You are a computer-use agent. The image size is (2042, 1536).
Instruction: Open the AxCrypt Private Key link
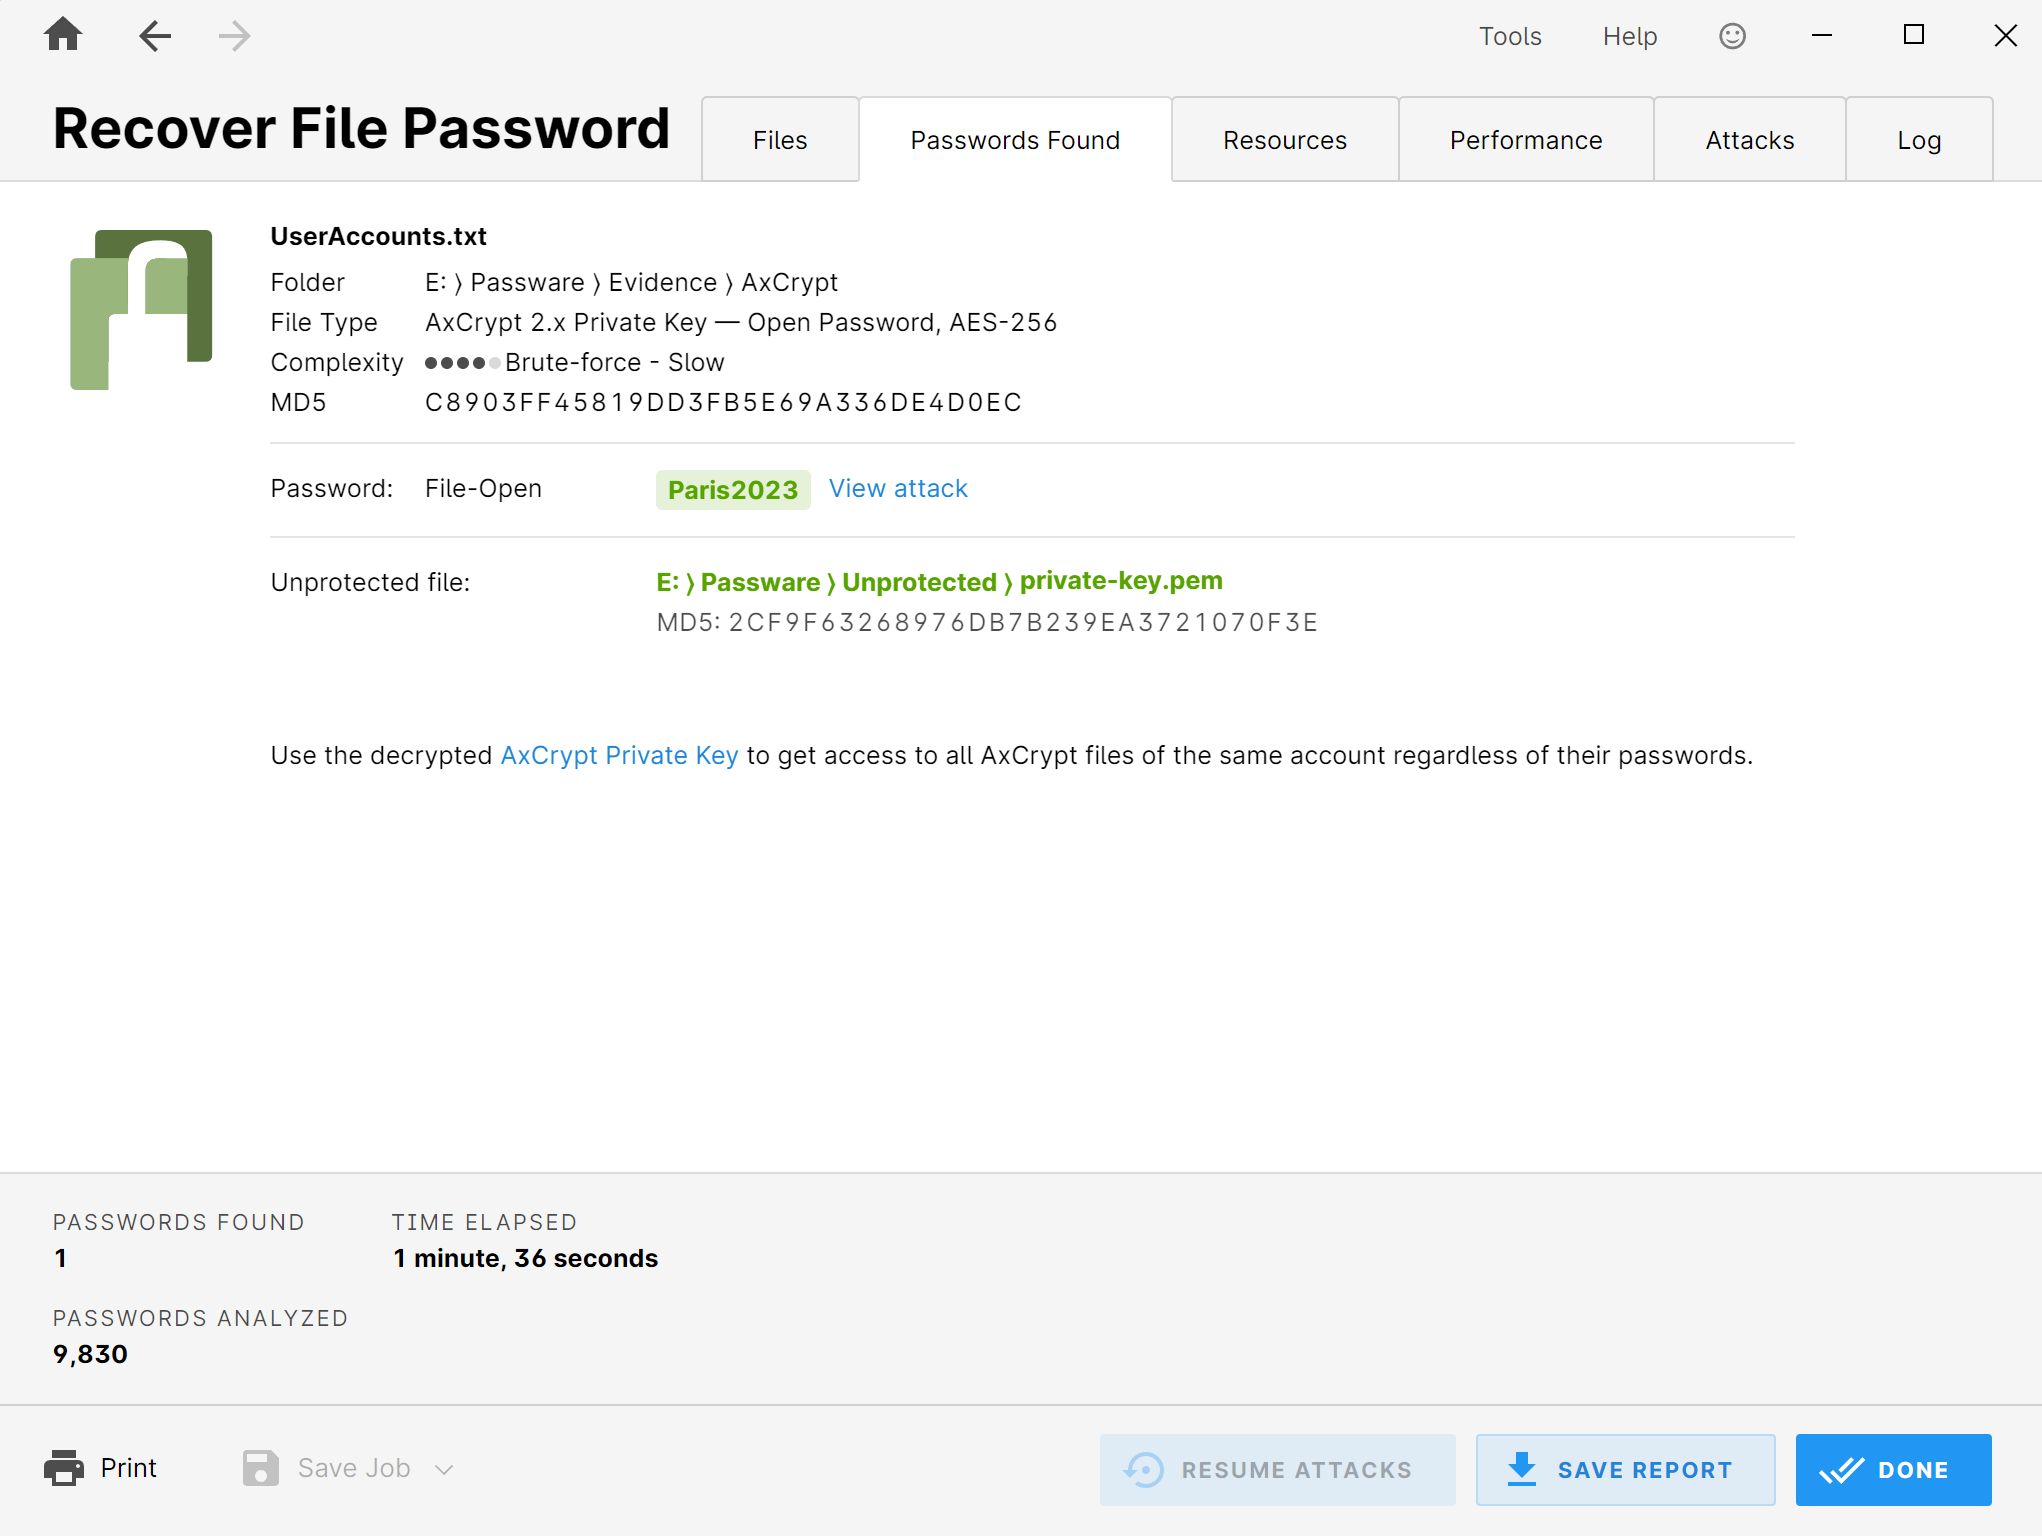pyautogui.click(x=619, y=755)
